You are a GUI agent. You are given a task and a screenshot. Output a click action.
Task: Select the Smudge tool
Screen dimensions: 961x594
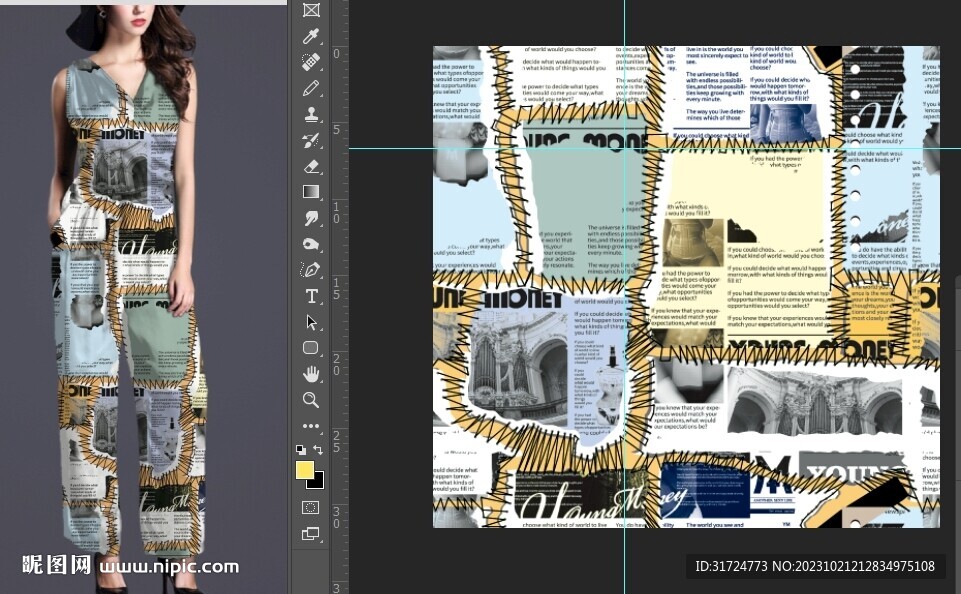311,218
